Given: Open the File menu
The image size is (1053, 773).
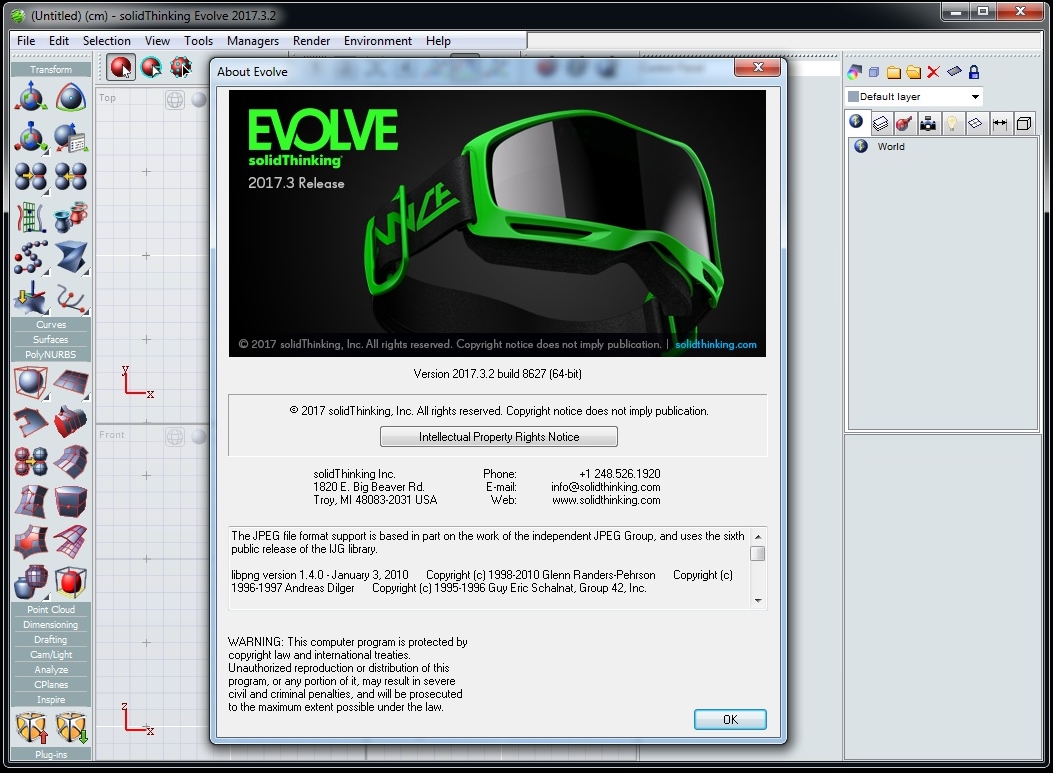Looking at the screenshot, I should tap(26, 41).
